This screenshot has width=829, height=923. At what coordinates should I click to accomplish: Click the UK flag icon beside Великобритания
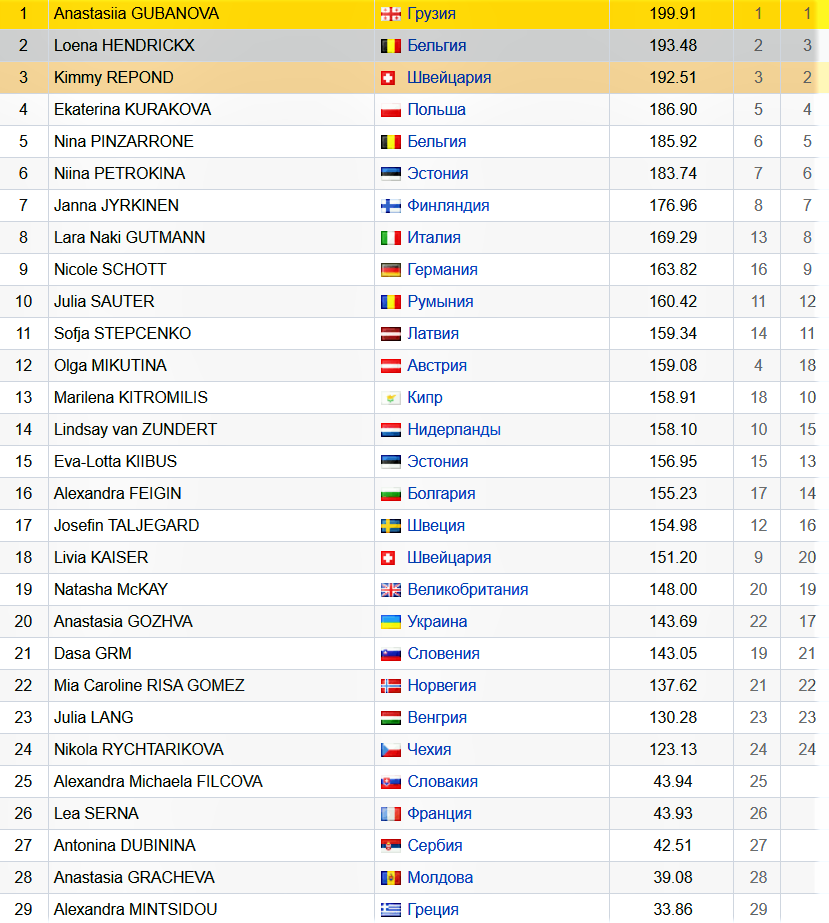pos(390,590)
